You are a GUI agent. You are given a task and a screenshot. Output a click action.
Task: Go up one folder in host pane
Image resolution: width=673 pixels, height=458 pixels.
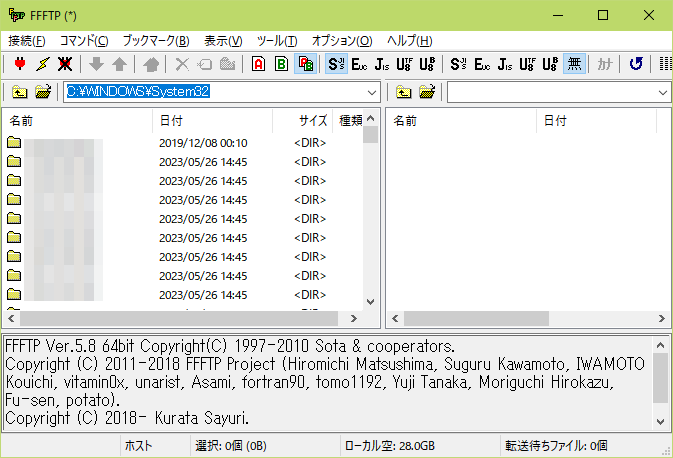coord(404,92)
